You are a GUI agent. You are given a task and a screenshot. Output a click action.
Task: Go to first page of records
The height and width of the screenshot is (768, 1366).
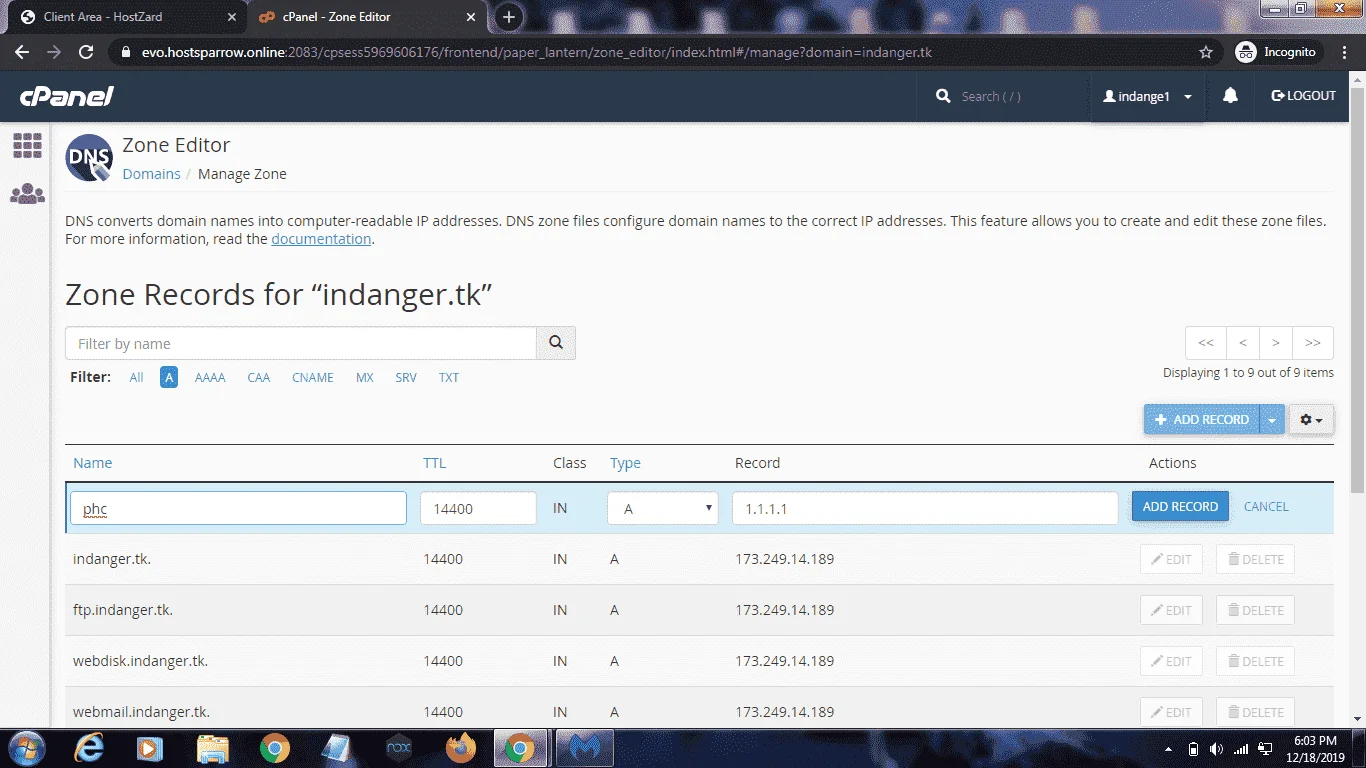pos(1206,343)
